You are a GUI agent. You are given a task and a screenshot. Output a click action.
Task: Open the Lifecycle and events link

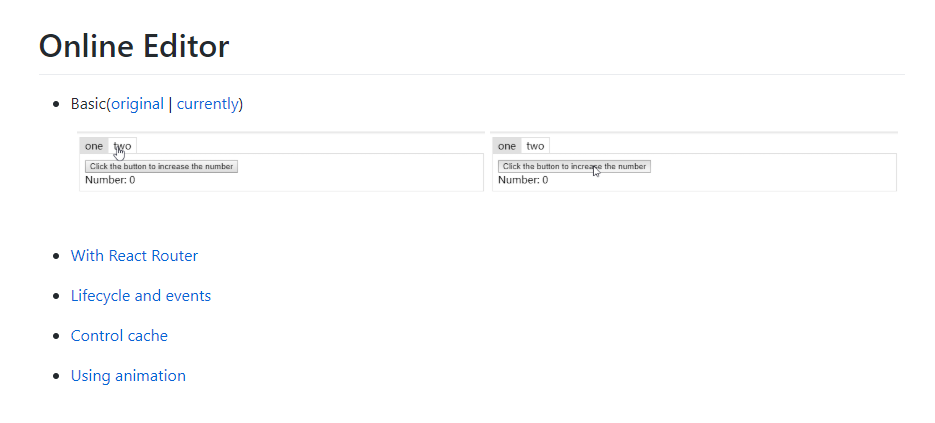click(141, 295)
